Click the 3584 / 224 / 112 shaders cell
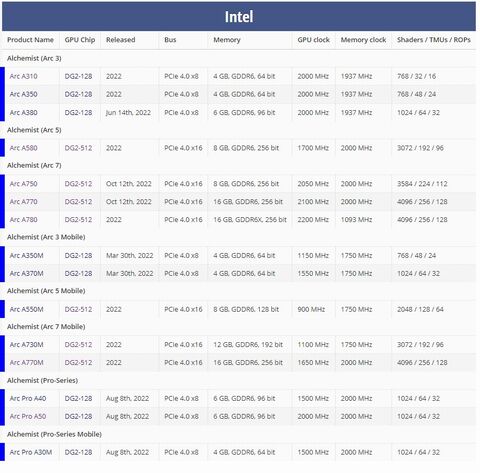This screenshot has width=480, height=473. (422, 184)
